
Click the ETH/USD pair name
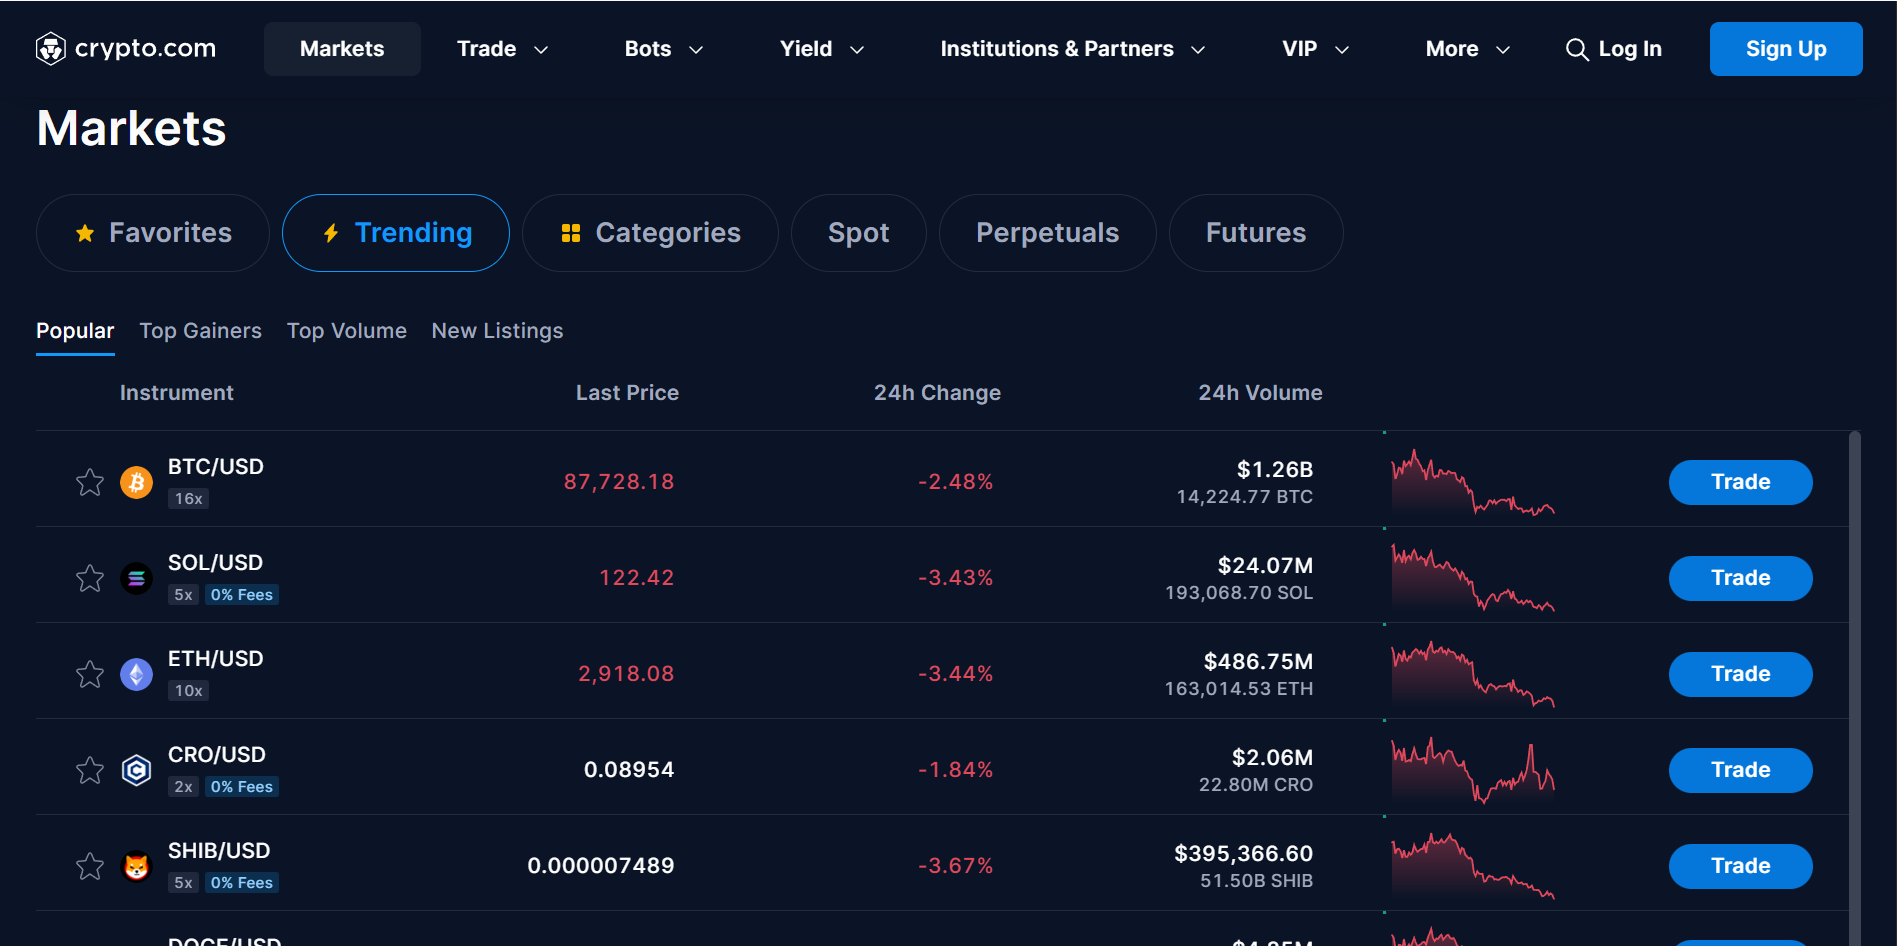(x=216, y=659)
